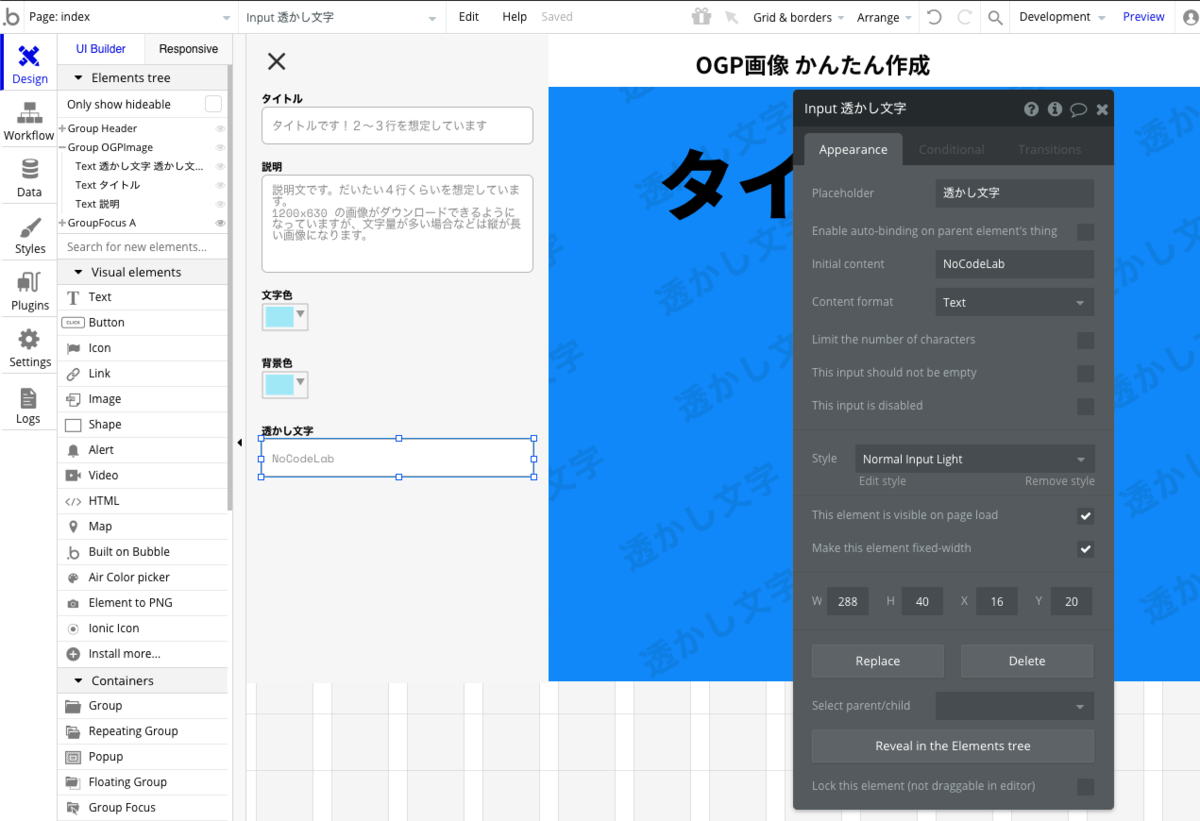Open the element selector dropdown Input 透かし文字
1200x821 pixels.
(x=342, y=17)
